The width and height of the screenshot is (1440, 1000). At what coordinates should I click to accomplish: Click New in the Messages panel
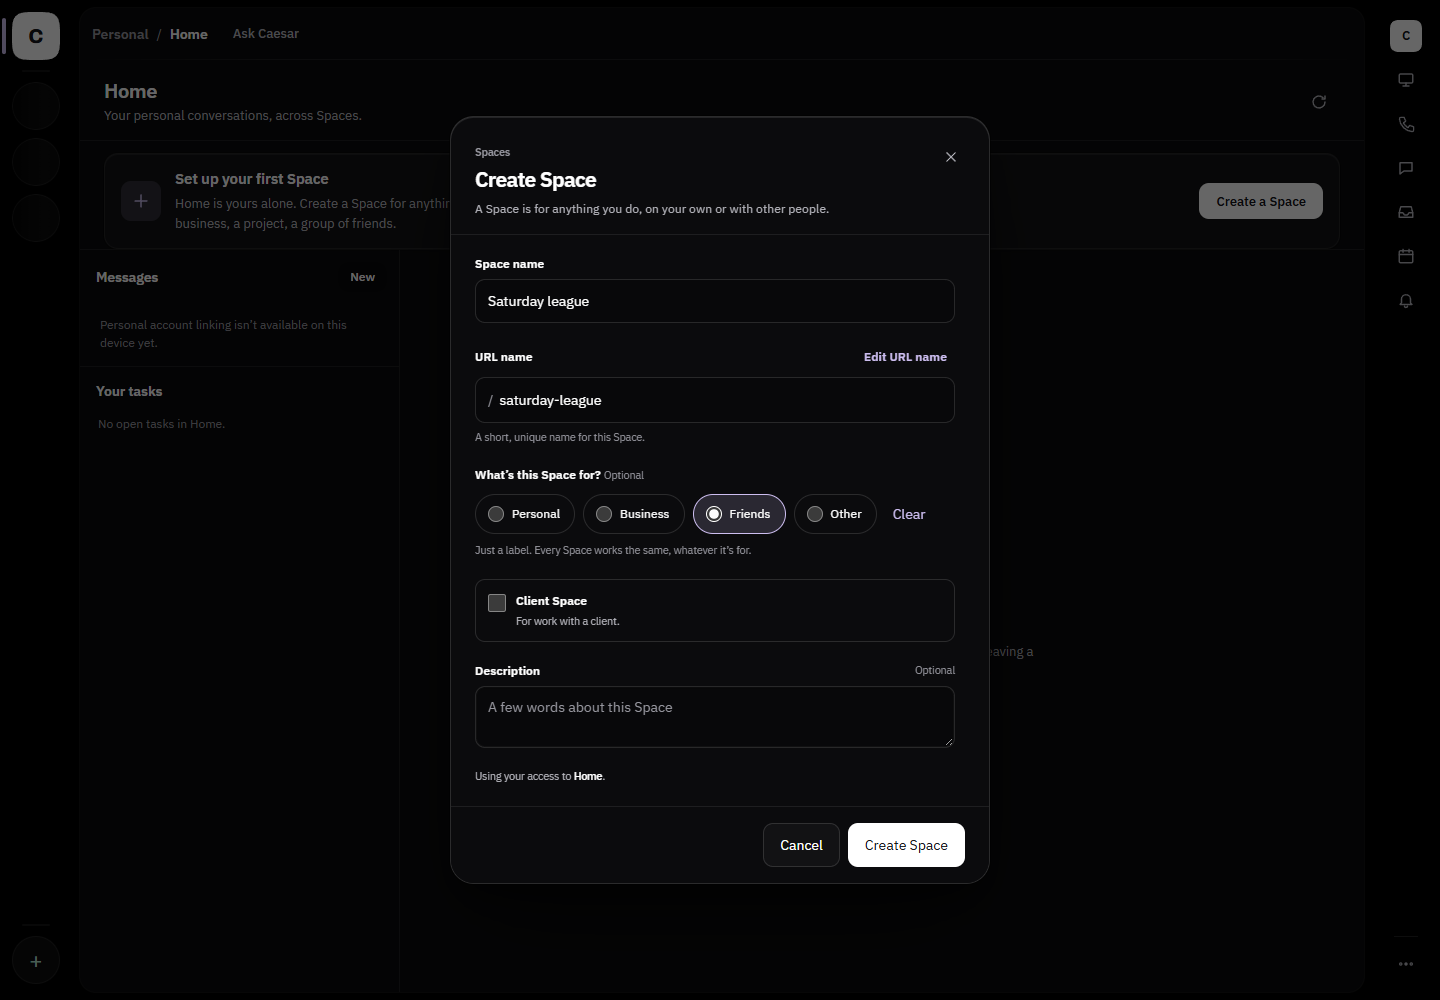coord(363,277)
